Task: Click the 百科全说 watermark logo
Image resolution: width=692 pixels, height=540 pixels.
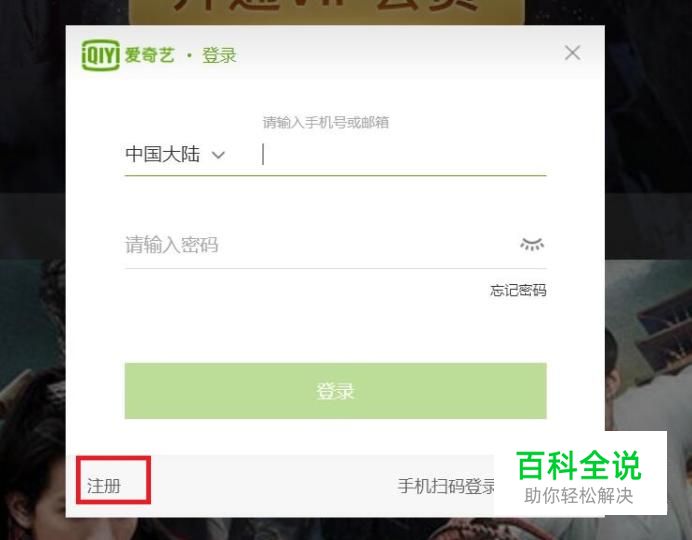Action: (x=579, y=465)
